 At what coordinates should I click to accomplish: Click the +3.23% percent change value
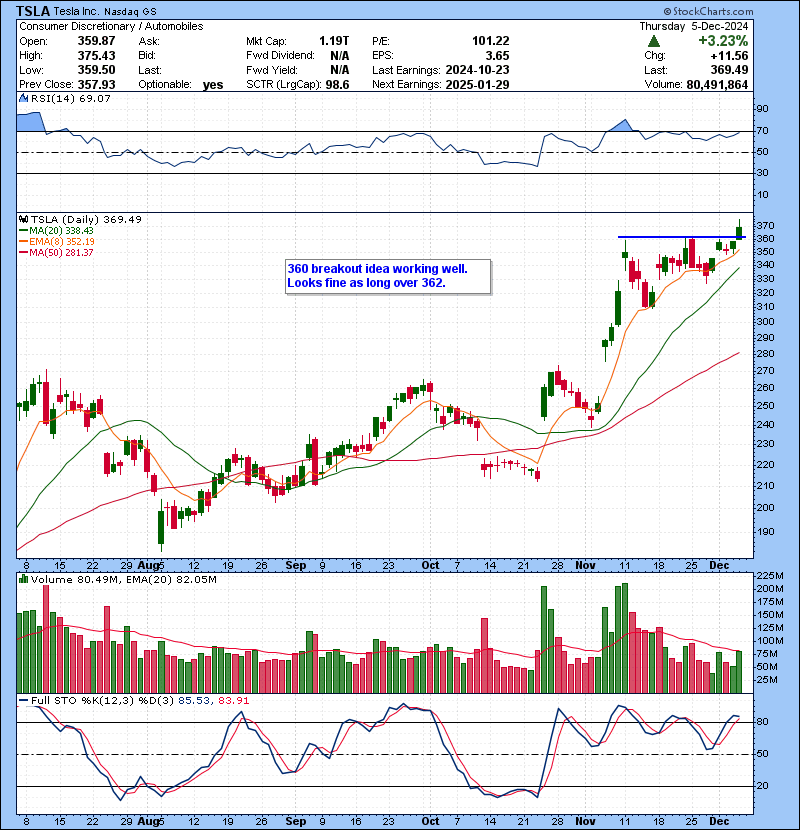[x=723, y=41]
